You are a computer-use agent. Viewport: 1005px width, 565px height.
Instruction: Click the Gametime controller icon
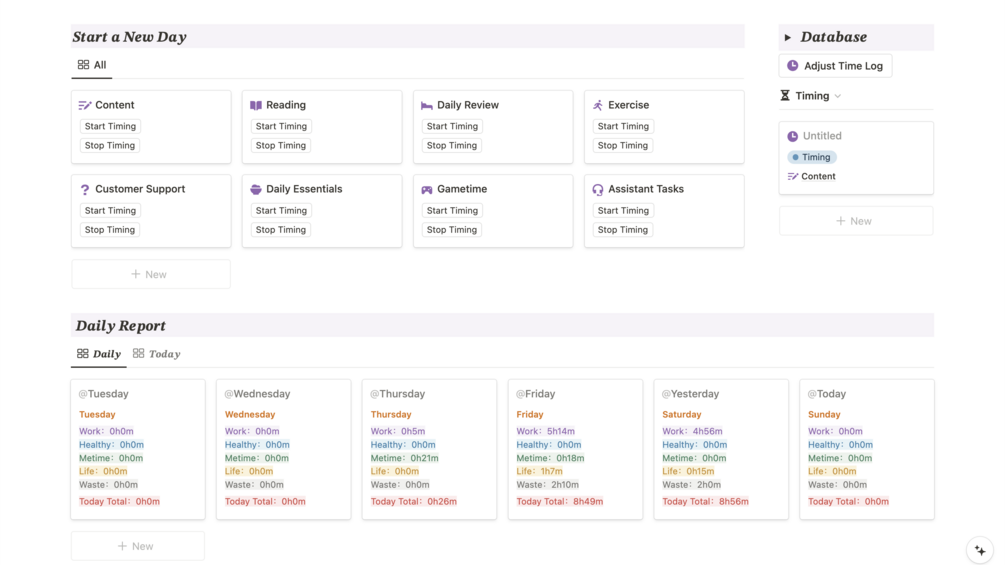[427, 189]
